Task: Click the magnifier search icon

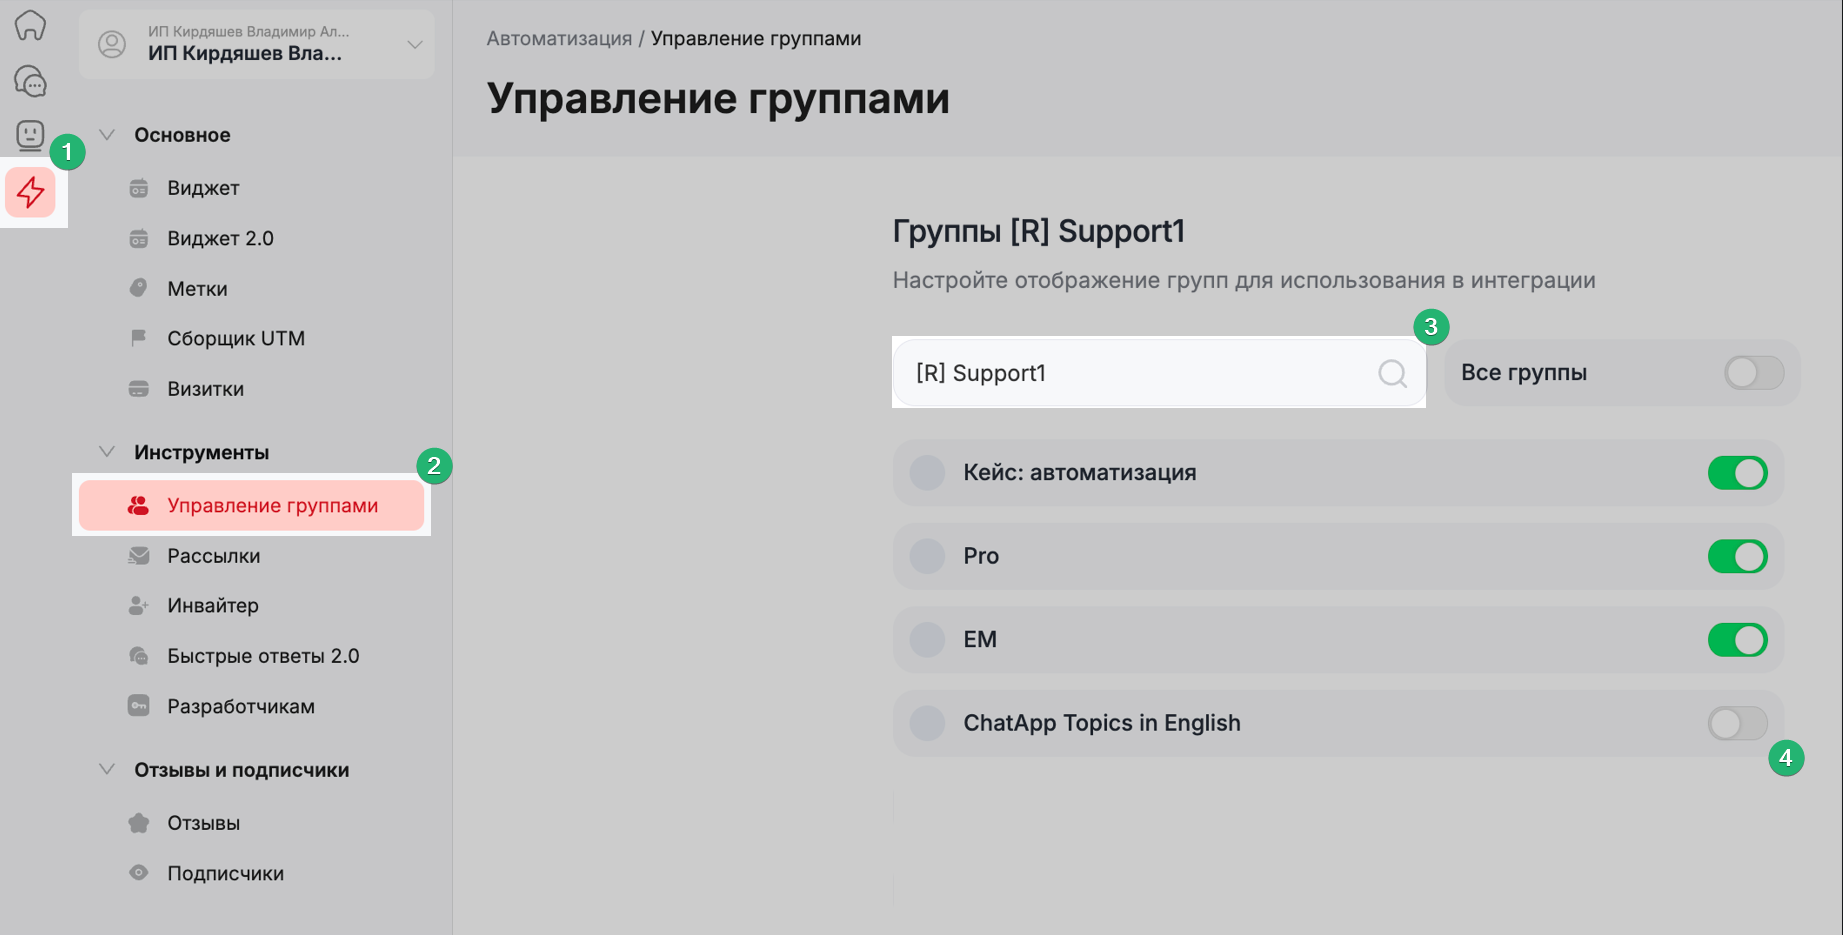Action: [x=1392, y=373]
